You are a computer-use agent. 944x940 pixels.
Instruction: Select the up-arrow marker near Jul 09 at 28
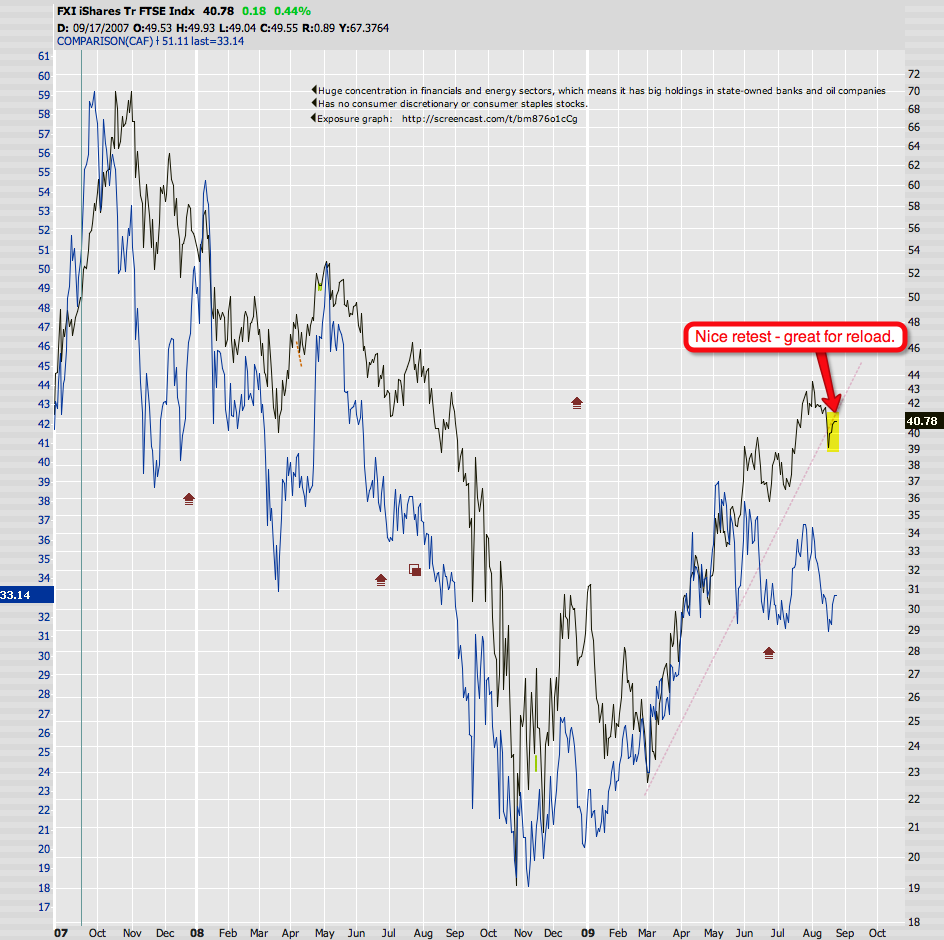[x=769, y=653]
